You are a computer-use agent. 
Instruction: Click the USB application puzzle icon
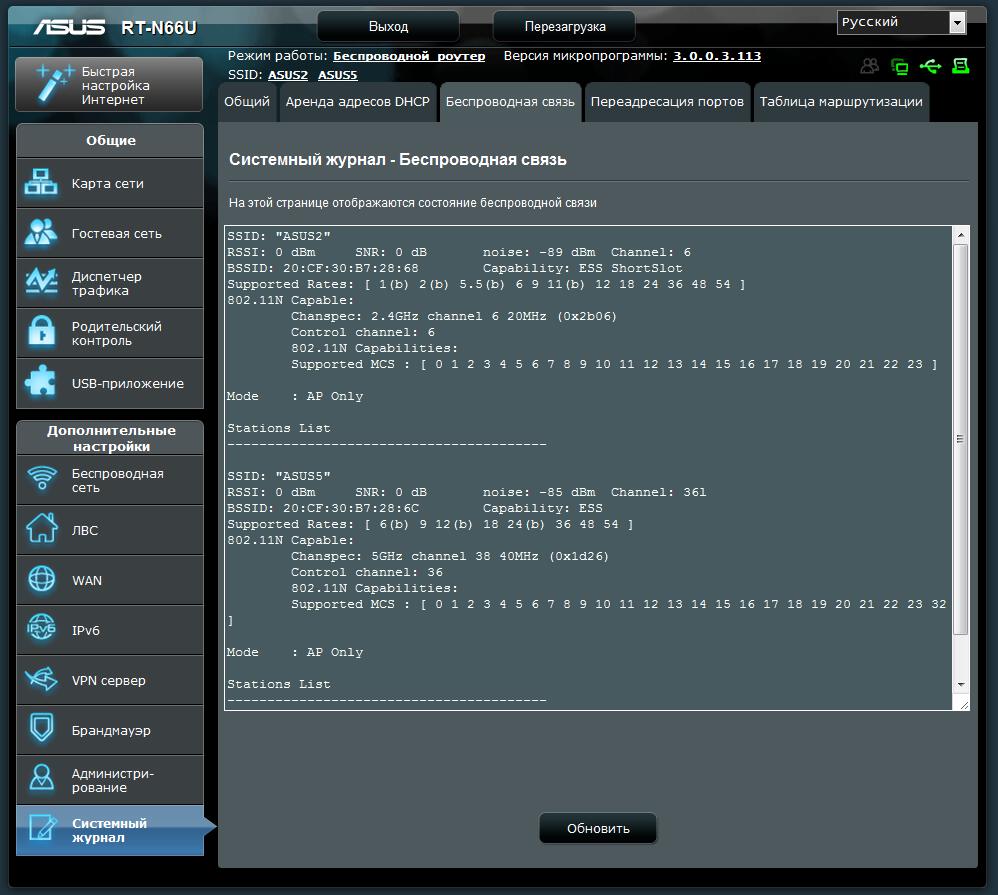click(40, 381)
